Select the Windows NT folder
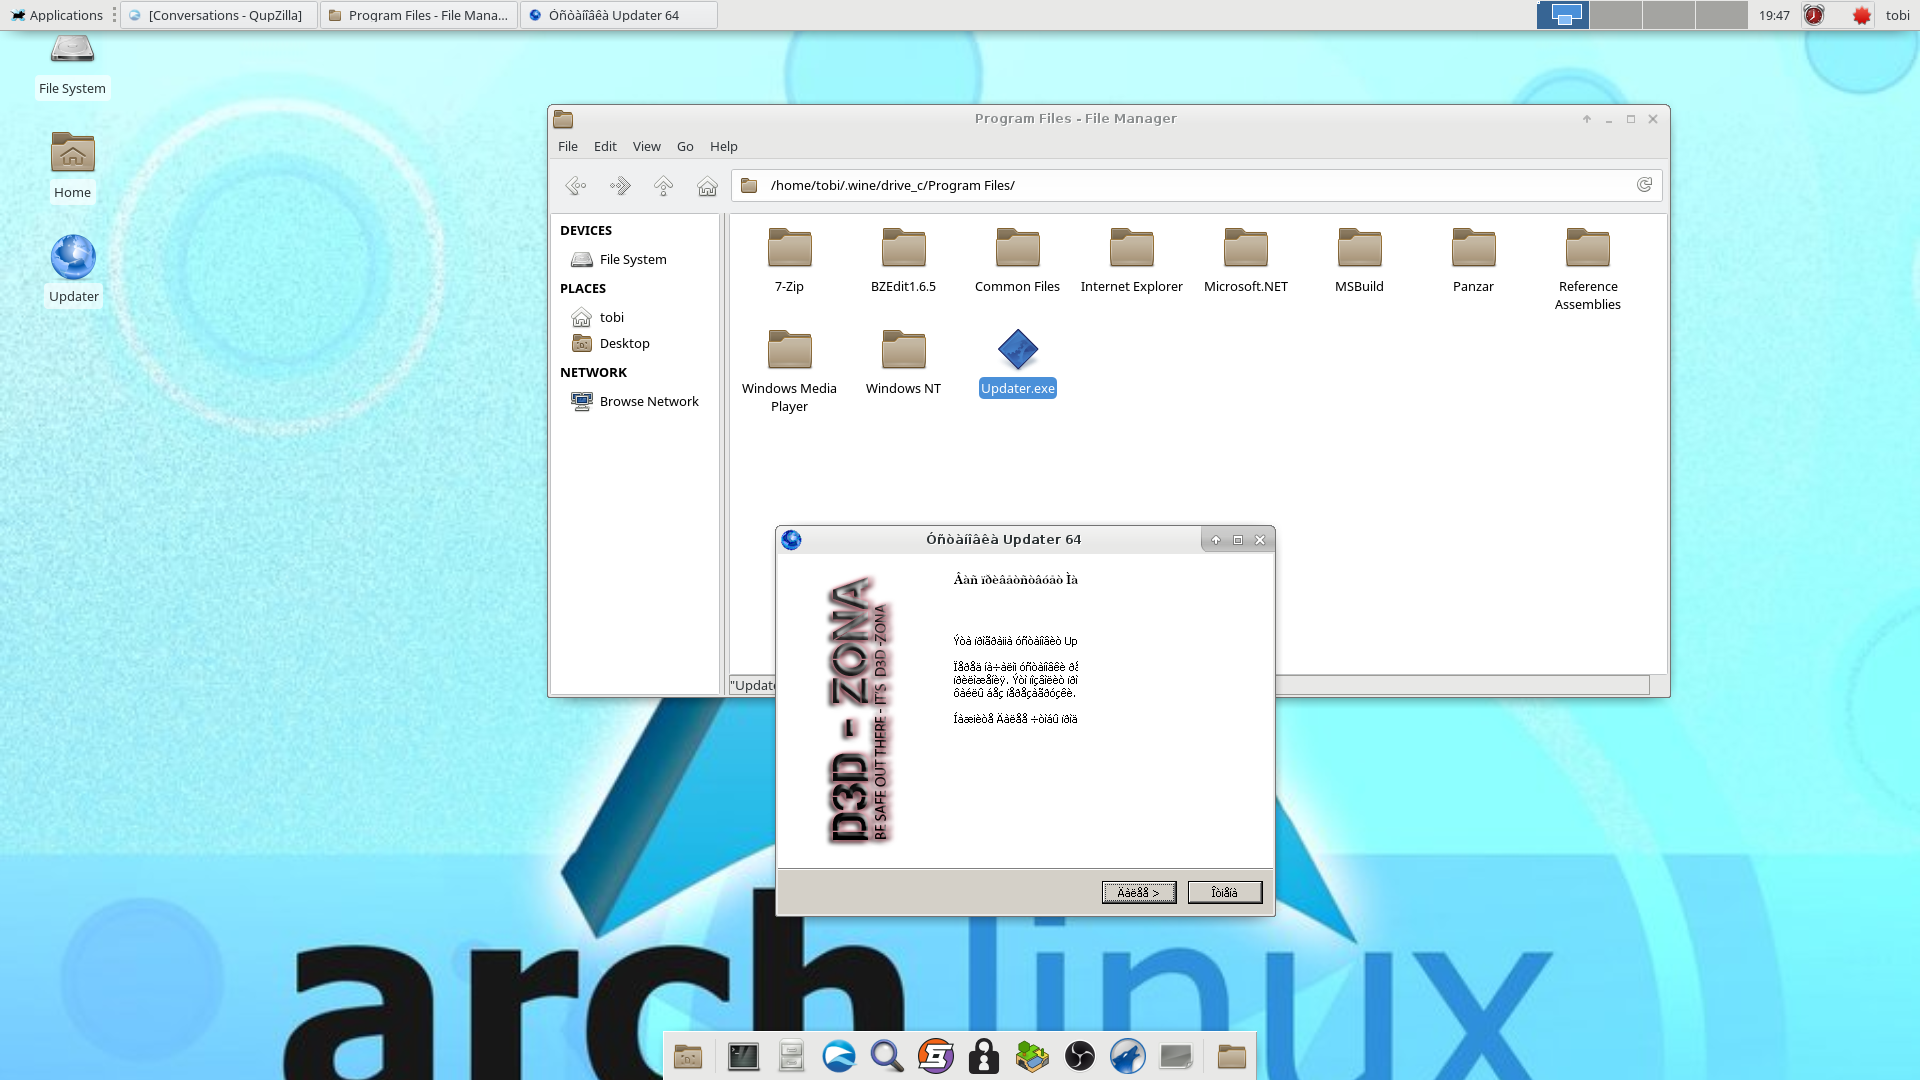The width and height of the screenshot is (1920, 1080). [903, 362]
